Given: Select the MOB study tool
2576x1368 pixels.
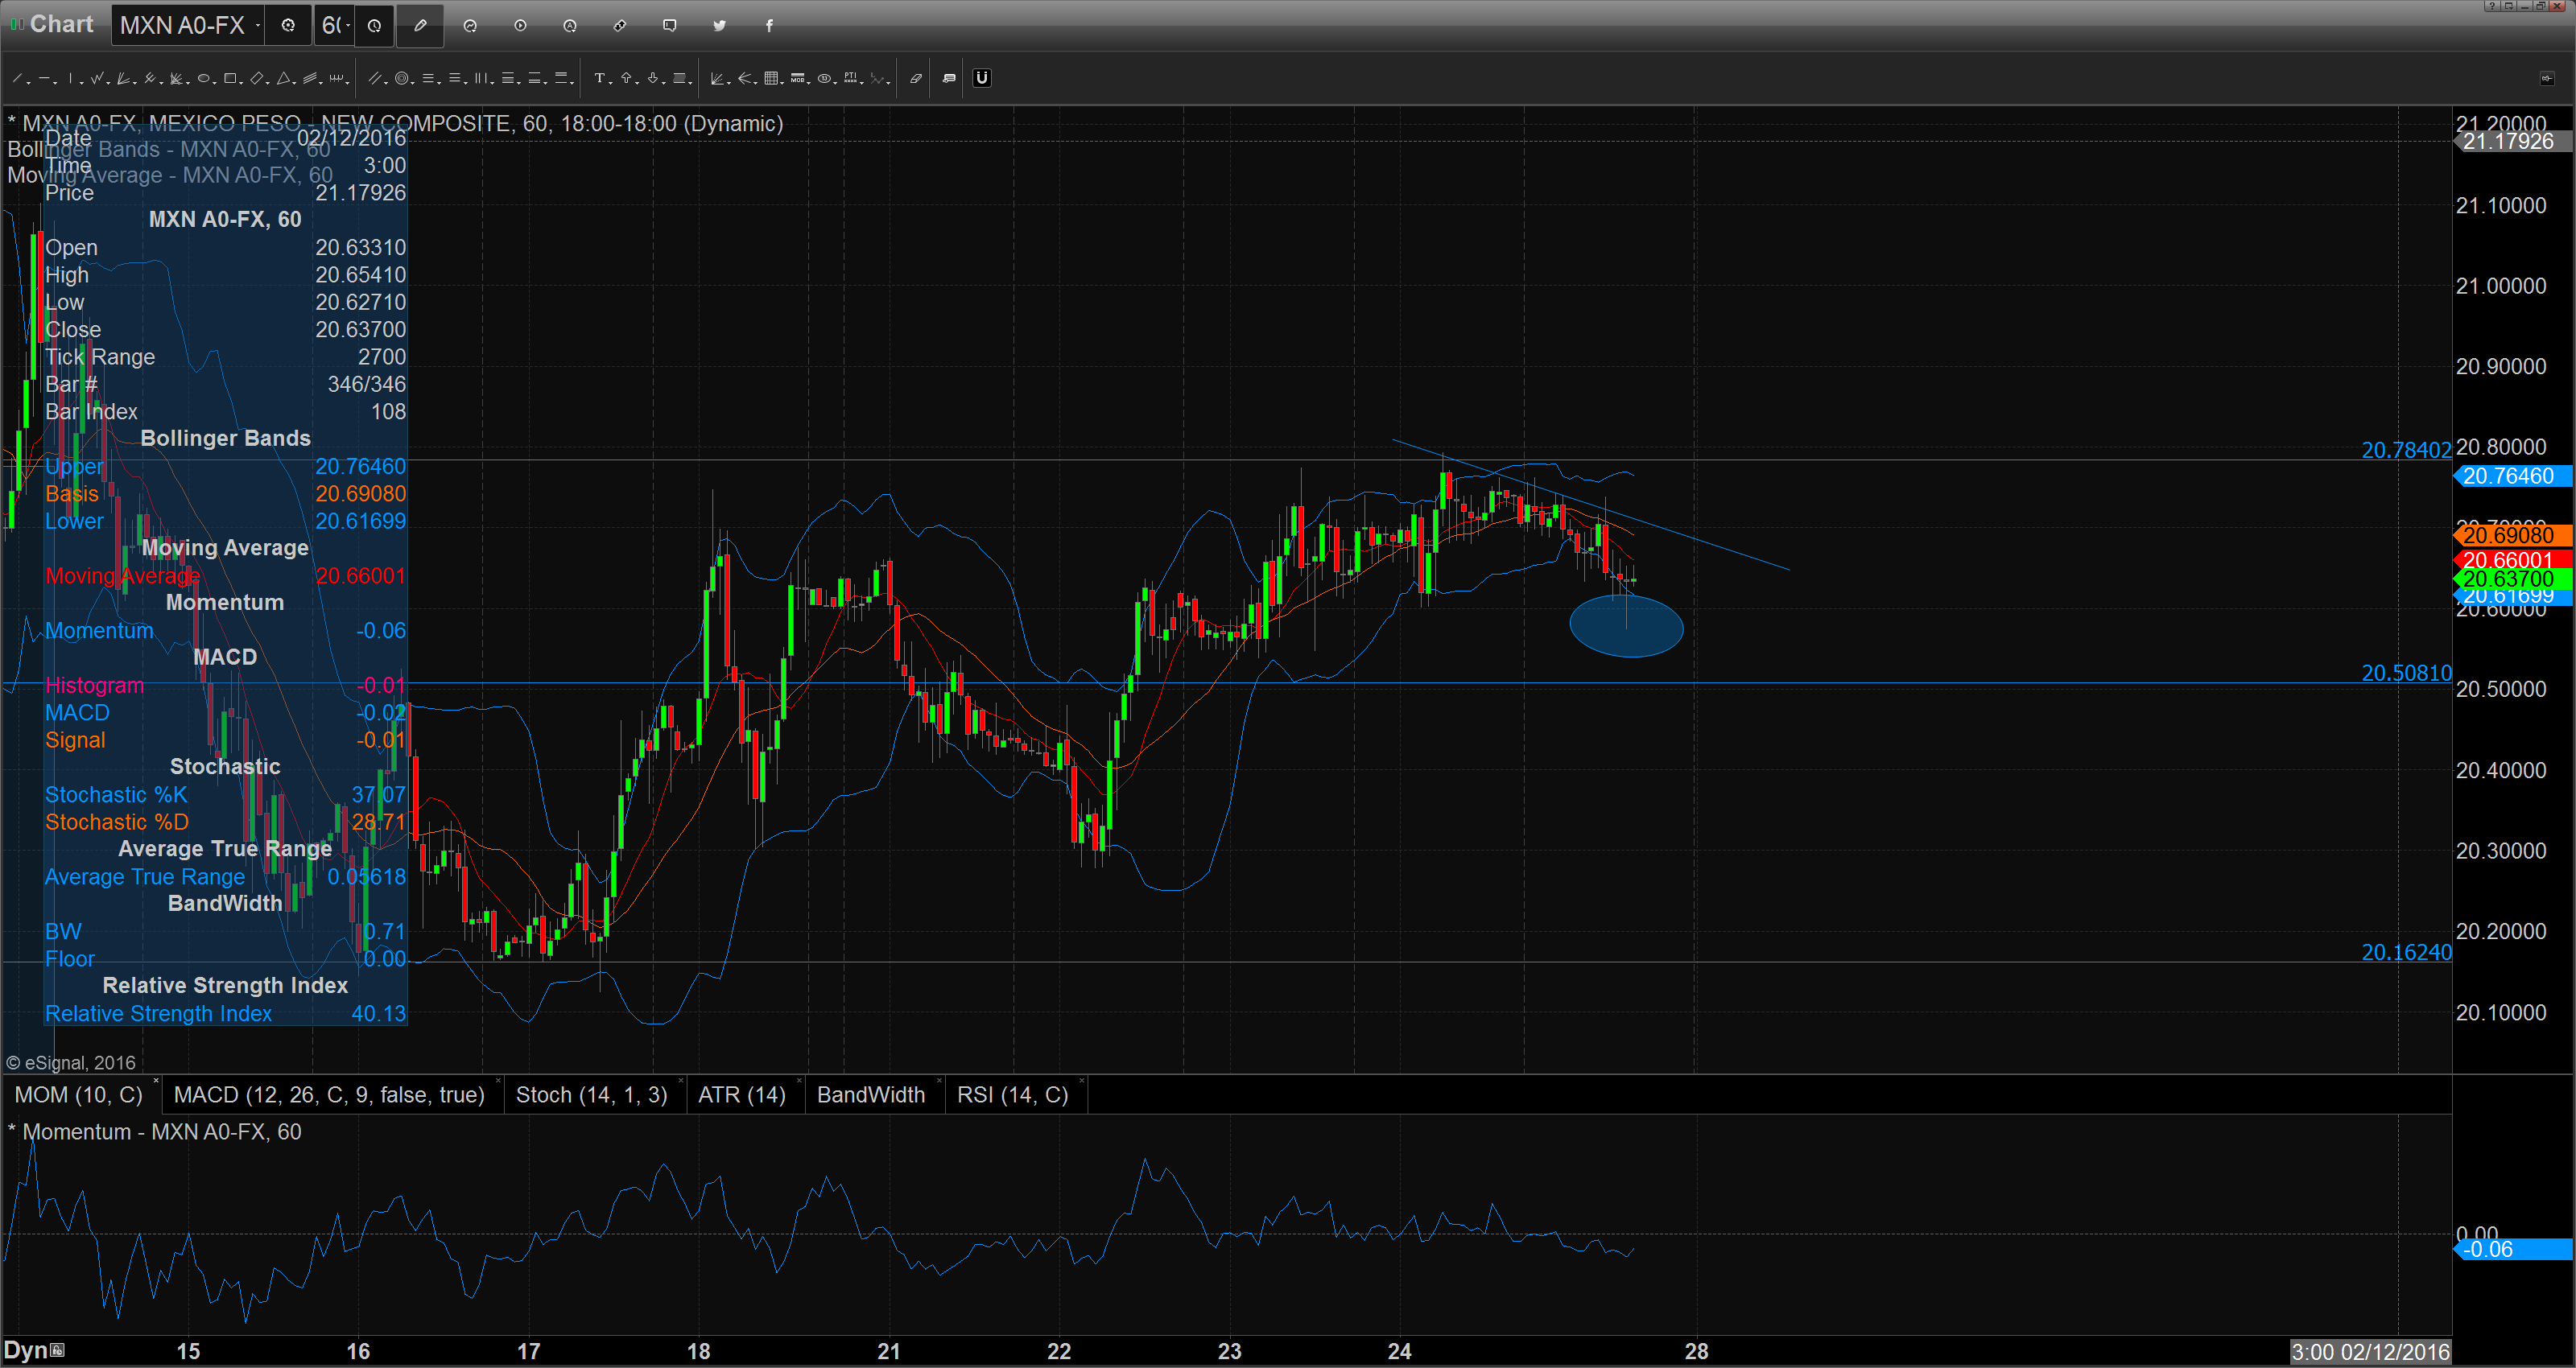Looking at the screenshot, I should [x=799, y=78].
